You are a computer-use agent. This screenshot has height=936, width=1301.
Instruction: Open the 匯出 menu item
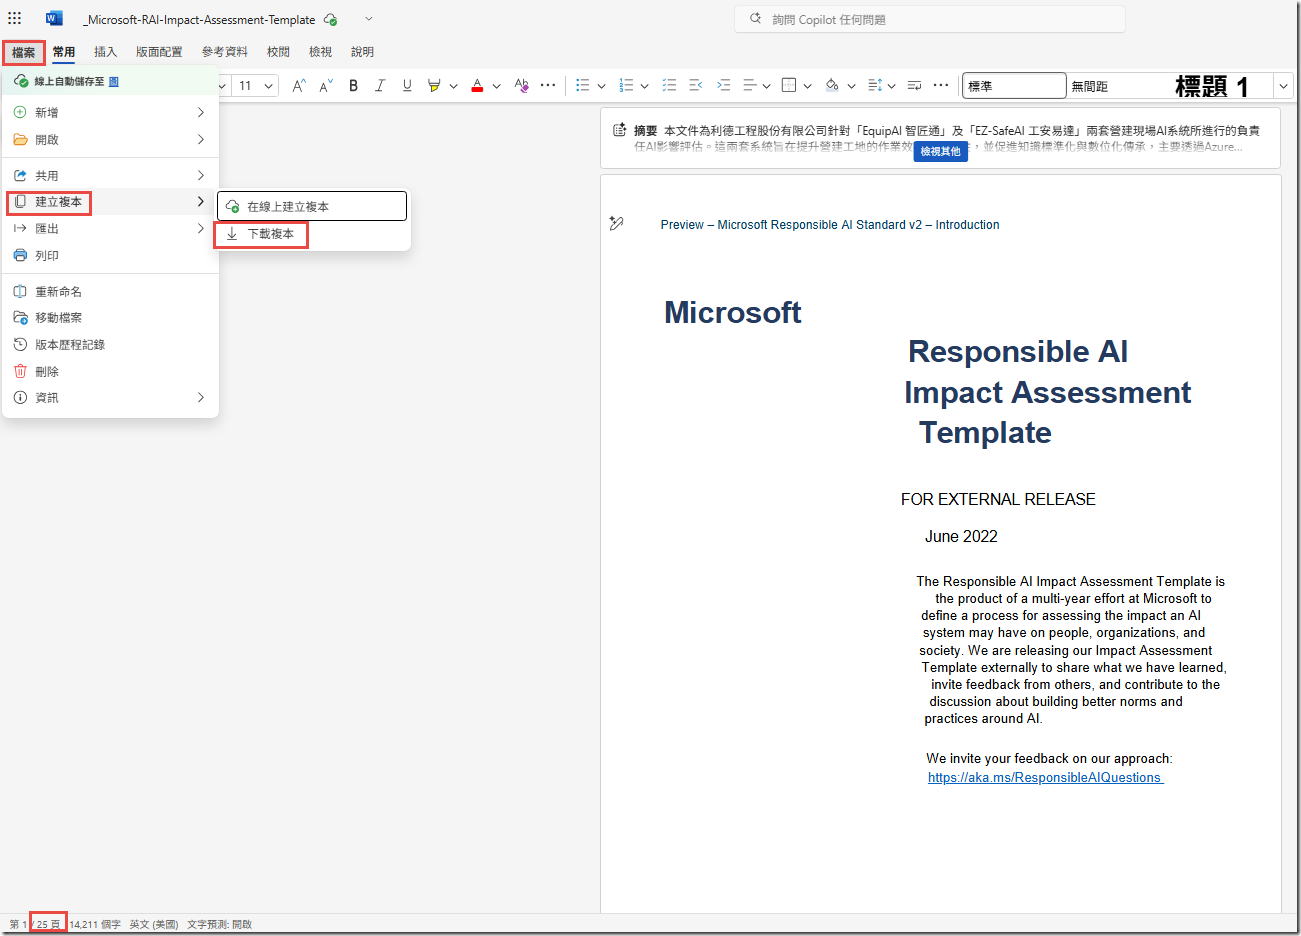point(110,228)
